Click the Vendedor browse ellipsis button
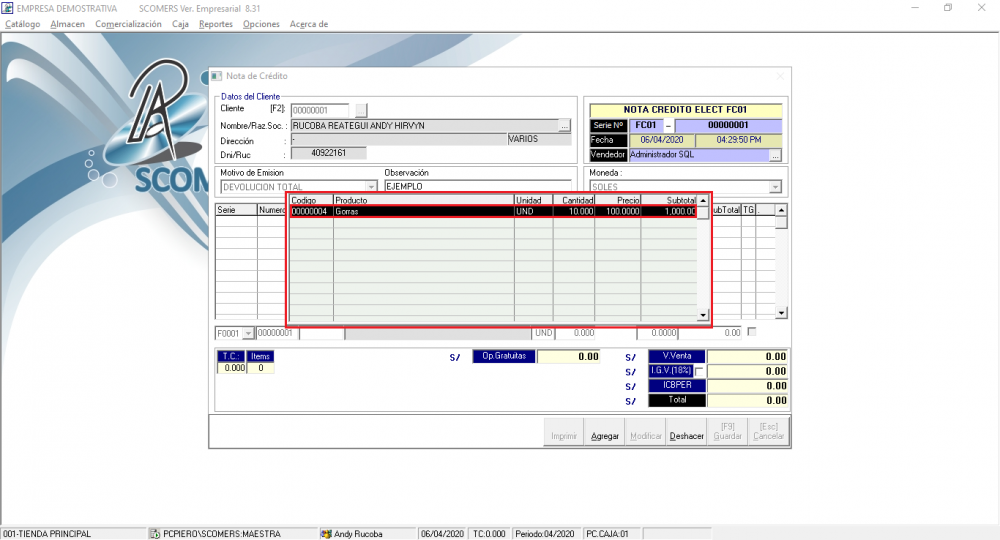The width and height of the screenshot is (1000, 540). coord(775,155)
